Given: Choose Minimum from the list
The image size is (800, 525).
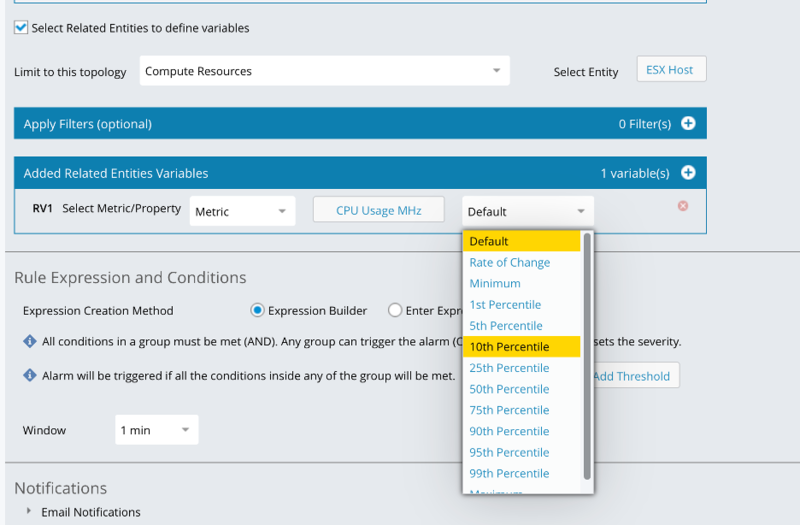Looking at the screenshot, I should tap(521, 283).
